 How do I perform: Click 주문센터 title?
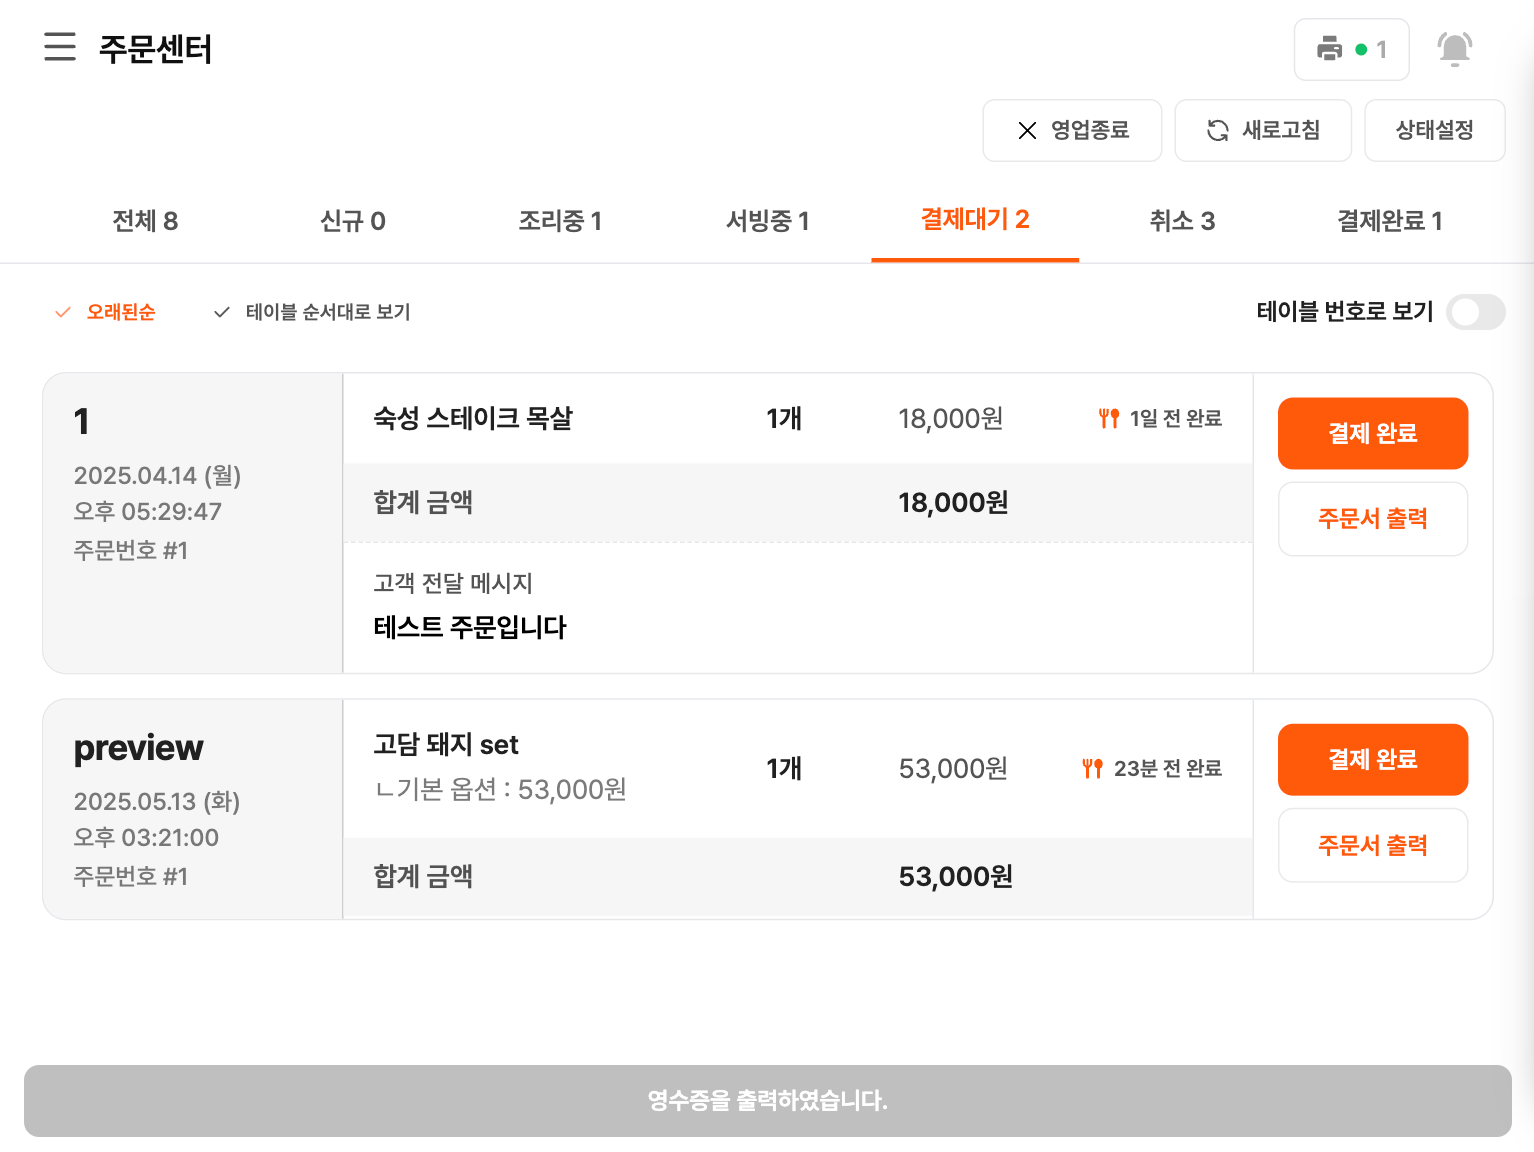tap(155, 49)
